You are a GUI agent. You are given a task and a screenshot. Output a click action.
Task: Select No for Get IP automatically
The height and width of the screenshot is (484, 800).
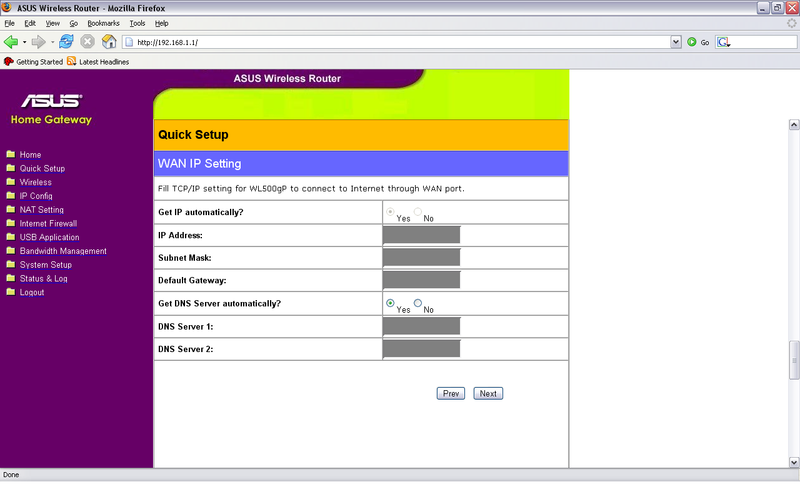[418, 212]
